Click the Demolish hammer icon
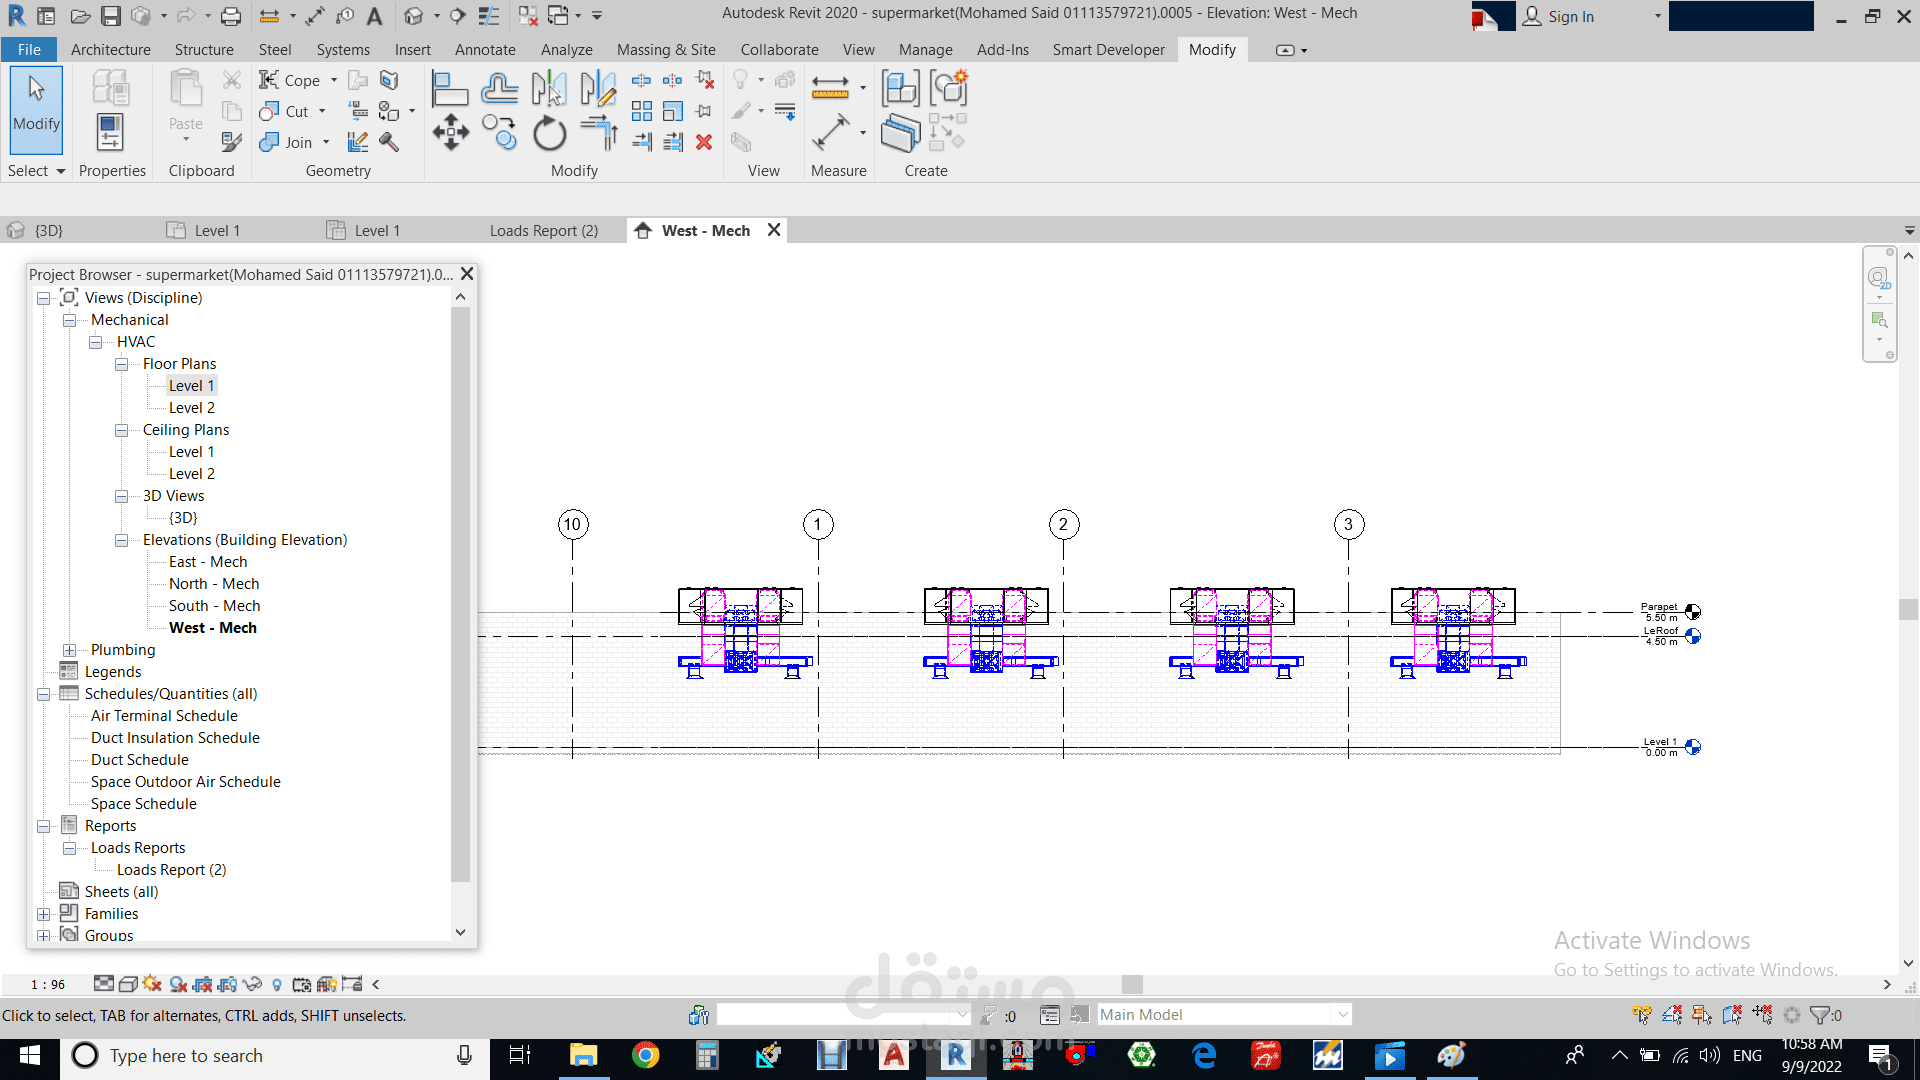1920x1080 pixels. [389, 142]
